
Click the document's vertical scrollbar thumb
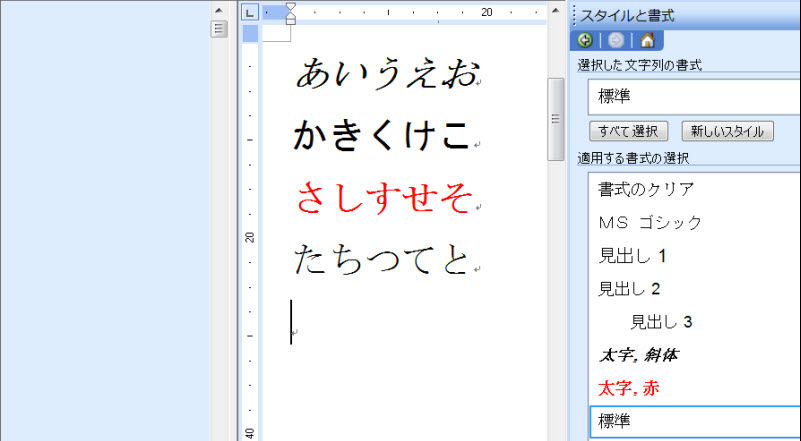coord(555,118)
